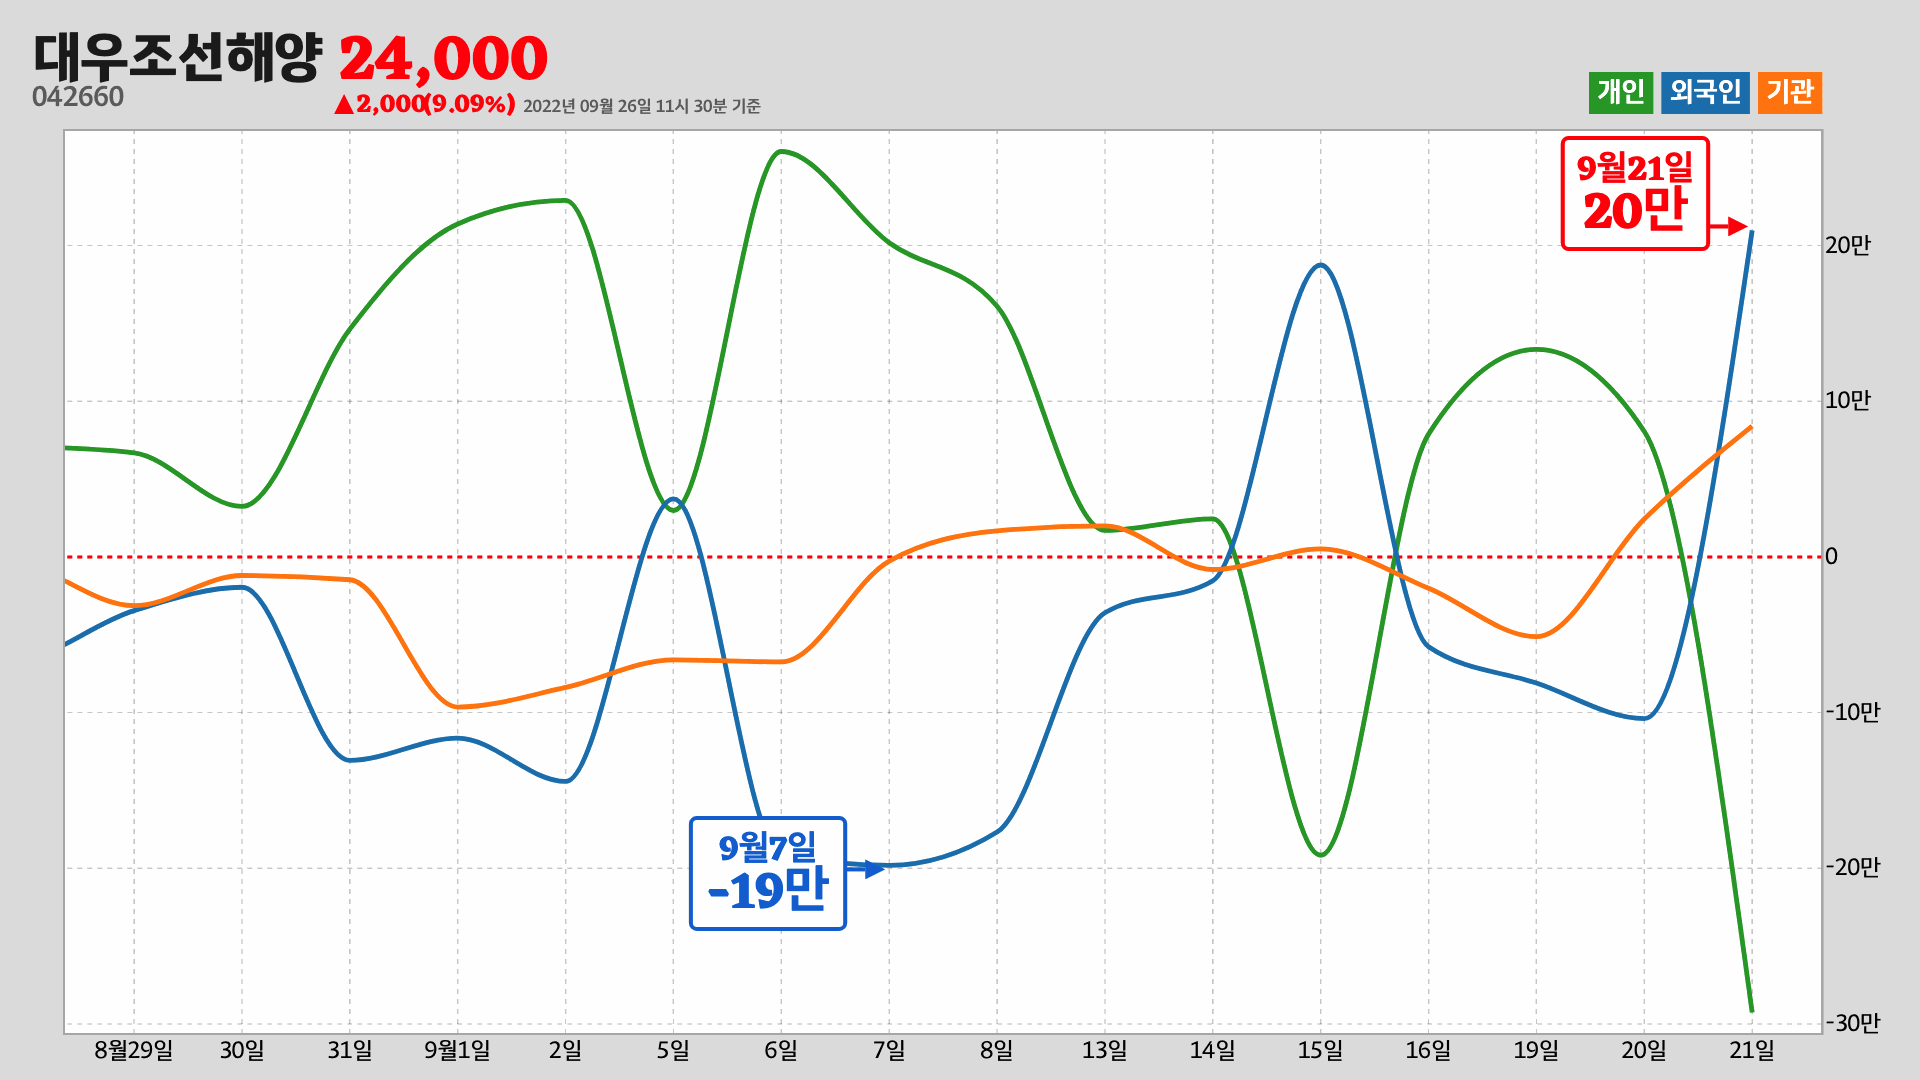Click the 8월29일 x-axis date label
The image size is (1920, 1080).
tap(133, 1050)
